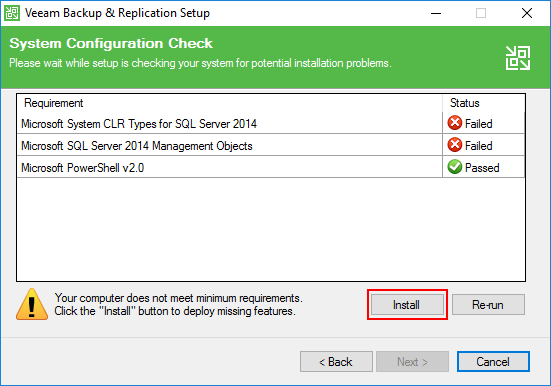The width and height of the screenshot is (551, 386).
Task: Click the green passed checkmark for PowerShell
Action: point(455,167)
